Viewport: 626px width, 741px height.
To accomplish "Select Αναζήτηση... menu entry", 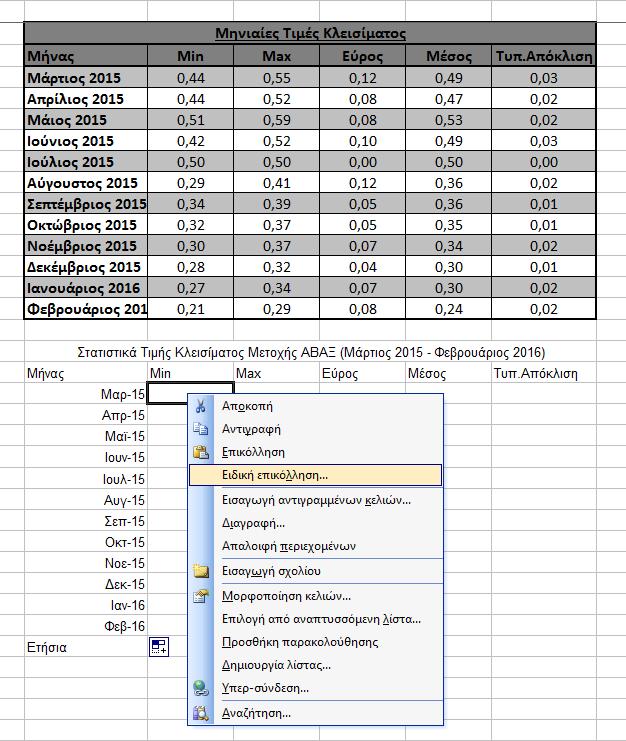I will coord(315,713).
